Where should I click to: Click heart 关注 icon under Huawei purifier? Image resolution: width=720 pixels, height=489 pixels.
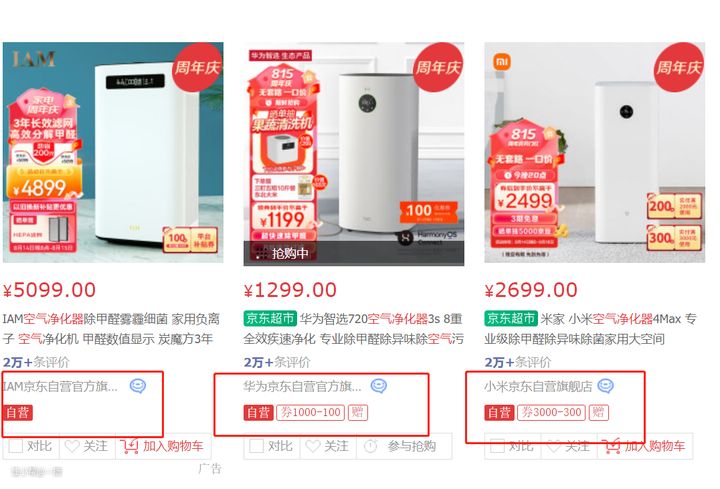click(x=313, y=446)
